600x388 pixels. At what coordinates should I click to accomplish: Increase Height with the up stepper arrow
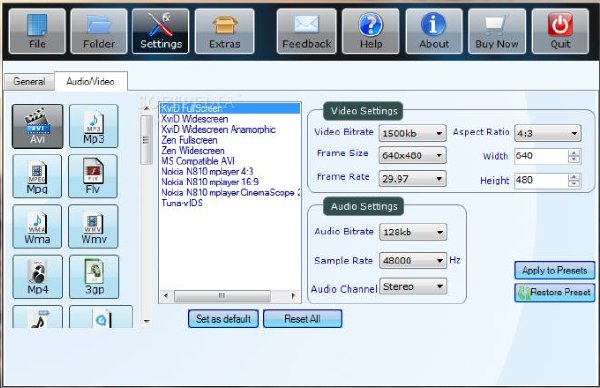574,177
